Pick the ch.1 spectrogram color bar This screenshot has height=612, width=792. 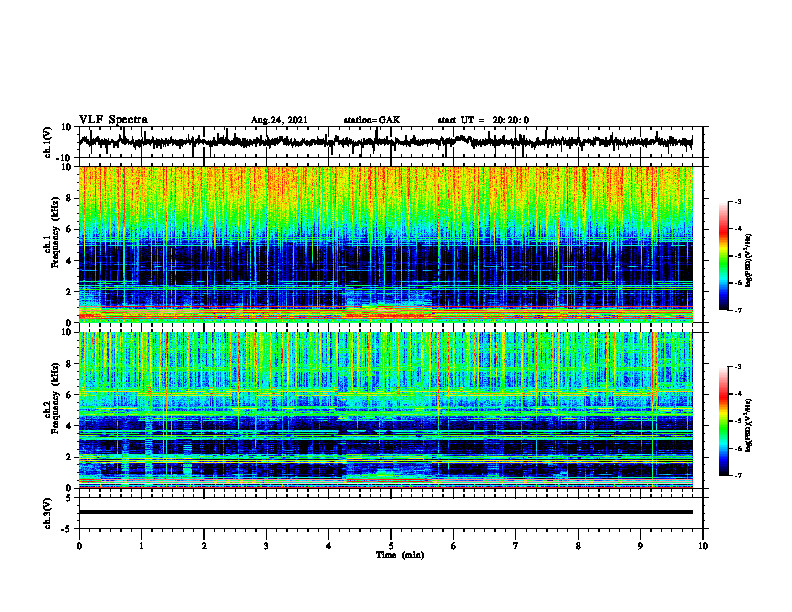pyautogui.click(x=723, y=256)
